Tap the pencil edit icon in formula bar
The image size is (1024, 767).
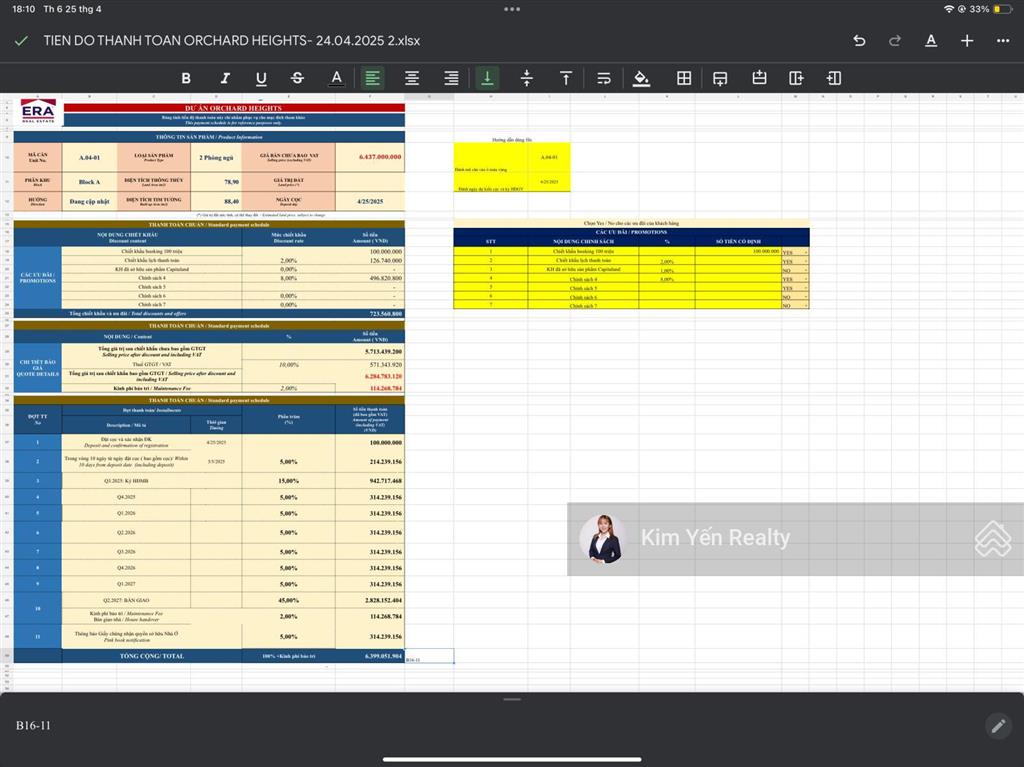[x=998, y=726]
